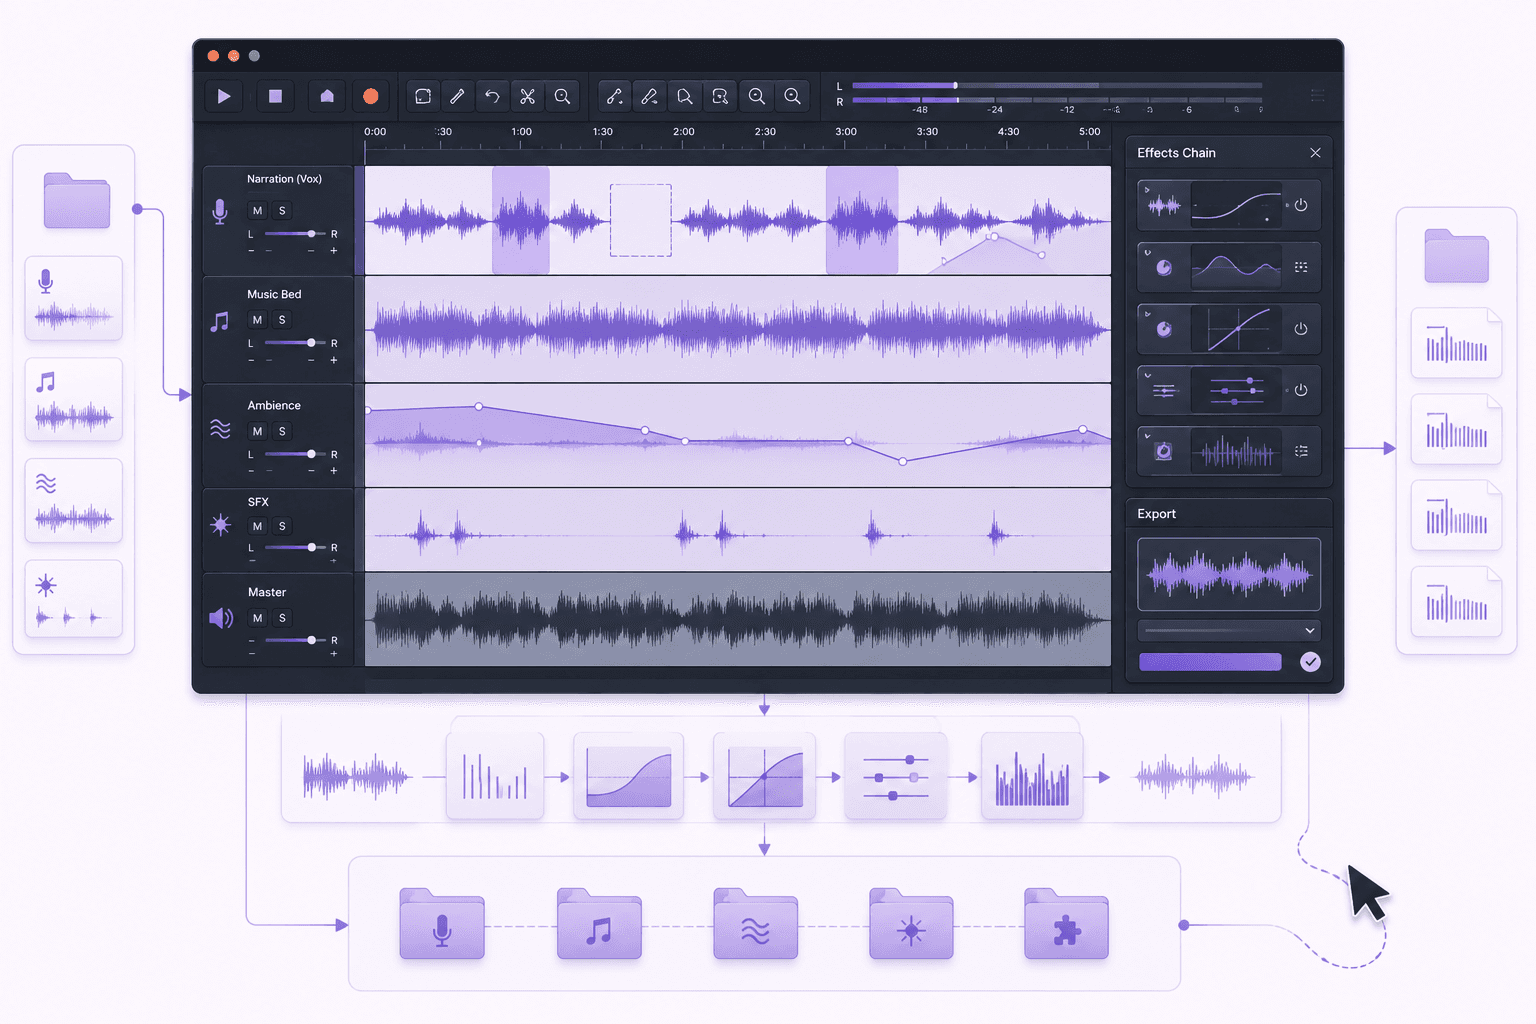
Task: Solo the Narration (Vox) track
Action: click(282, 211)
